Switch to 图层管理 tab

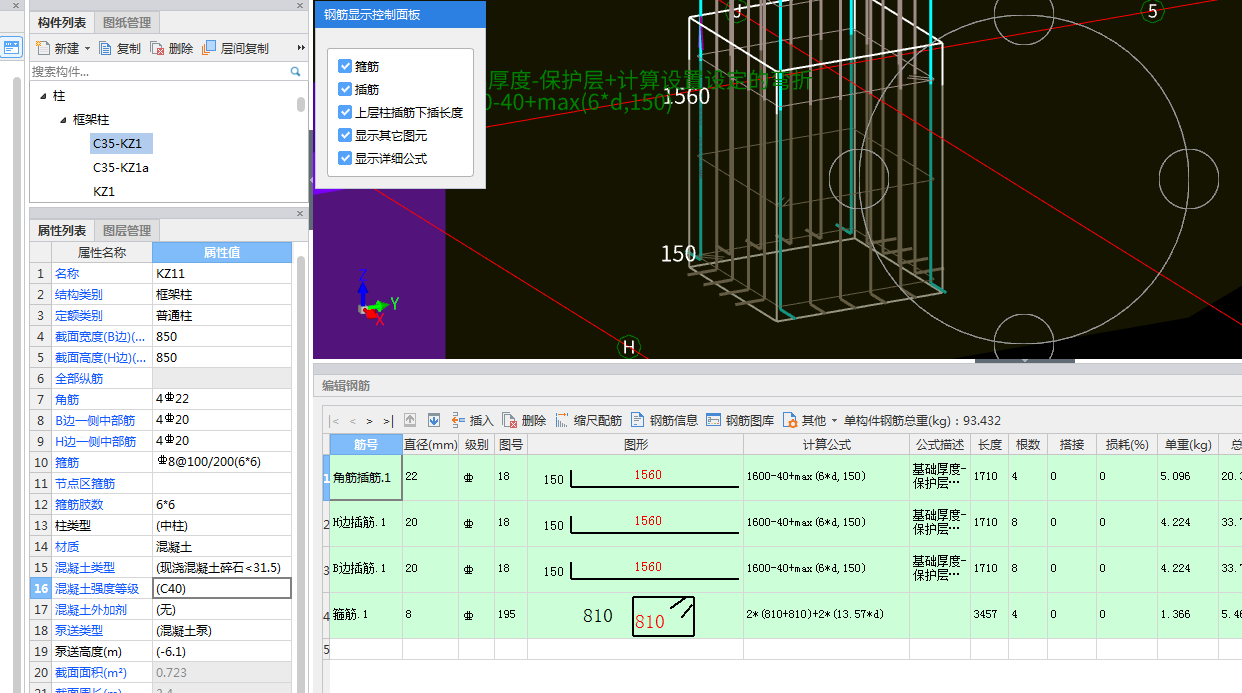pos(126,230)
